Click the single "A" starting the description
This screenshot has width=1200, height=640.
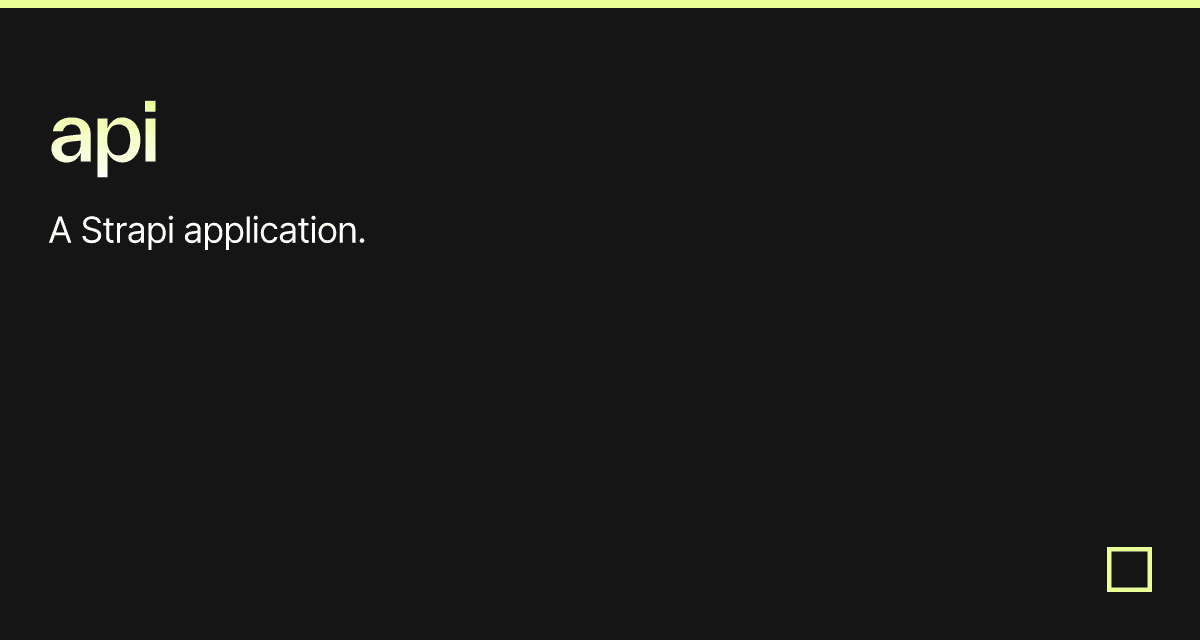pos(60,231)
